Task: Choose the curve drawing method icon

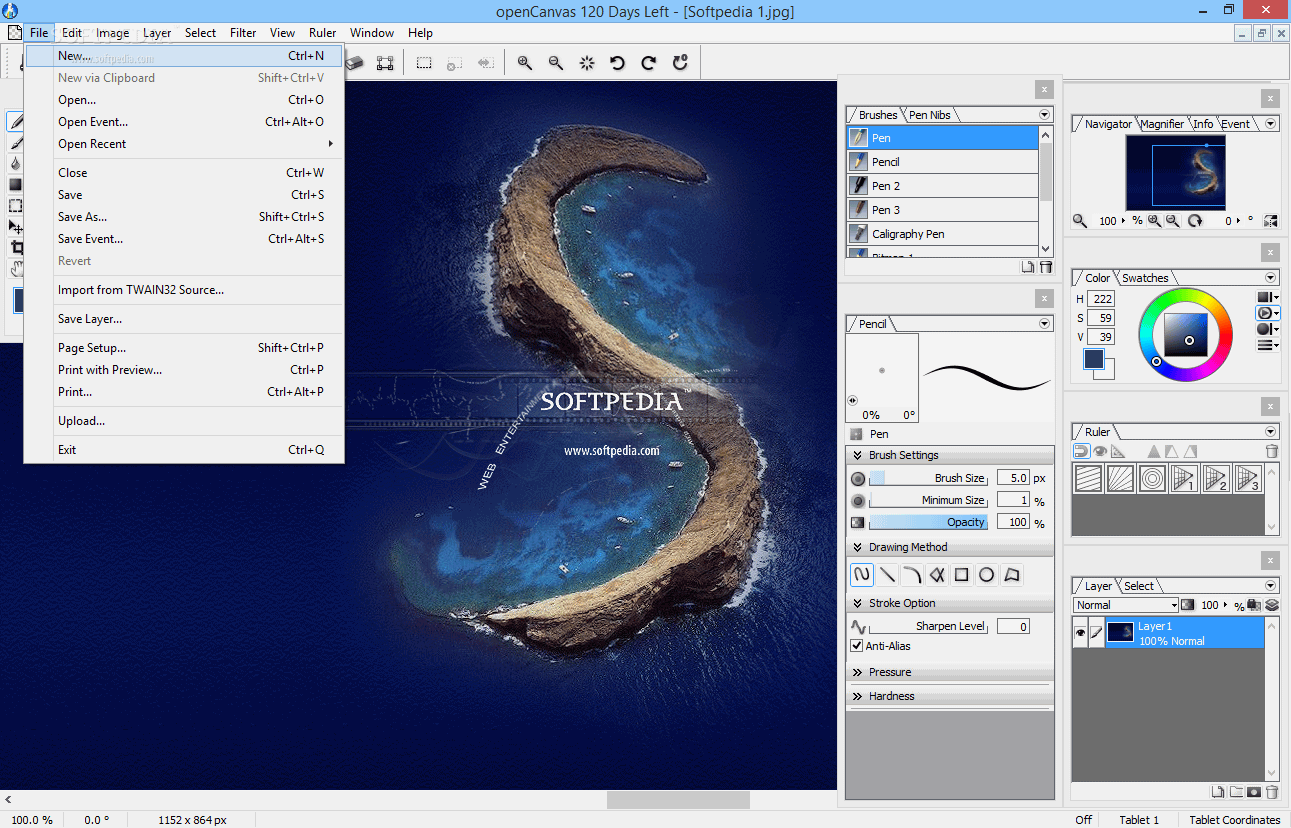Action: coord(912,575)
